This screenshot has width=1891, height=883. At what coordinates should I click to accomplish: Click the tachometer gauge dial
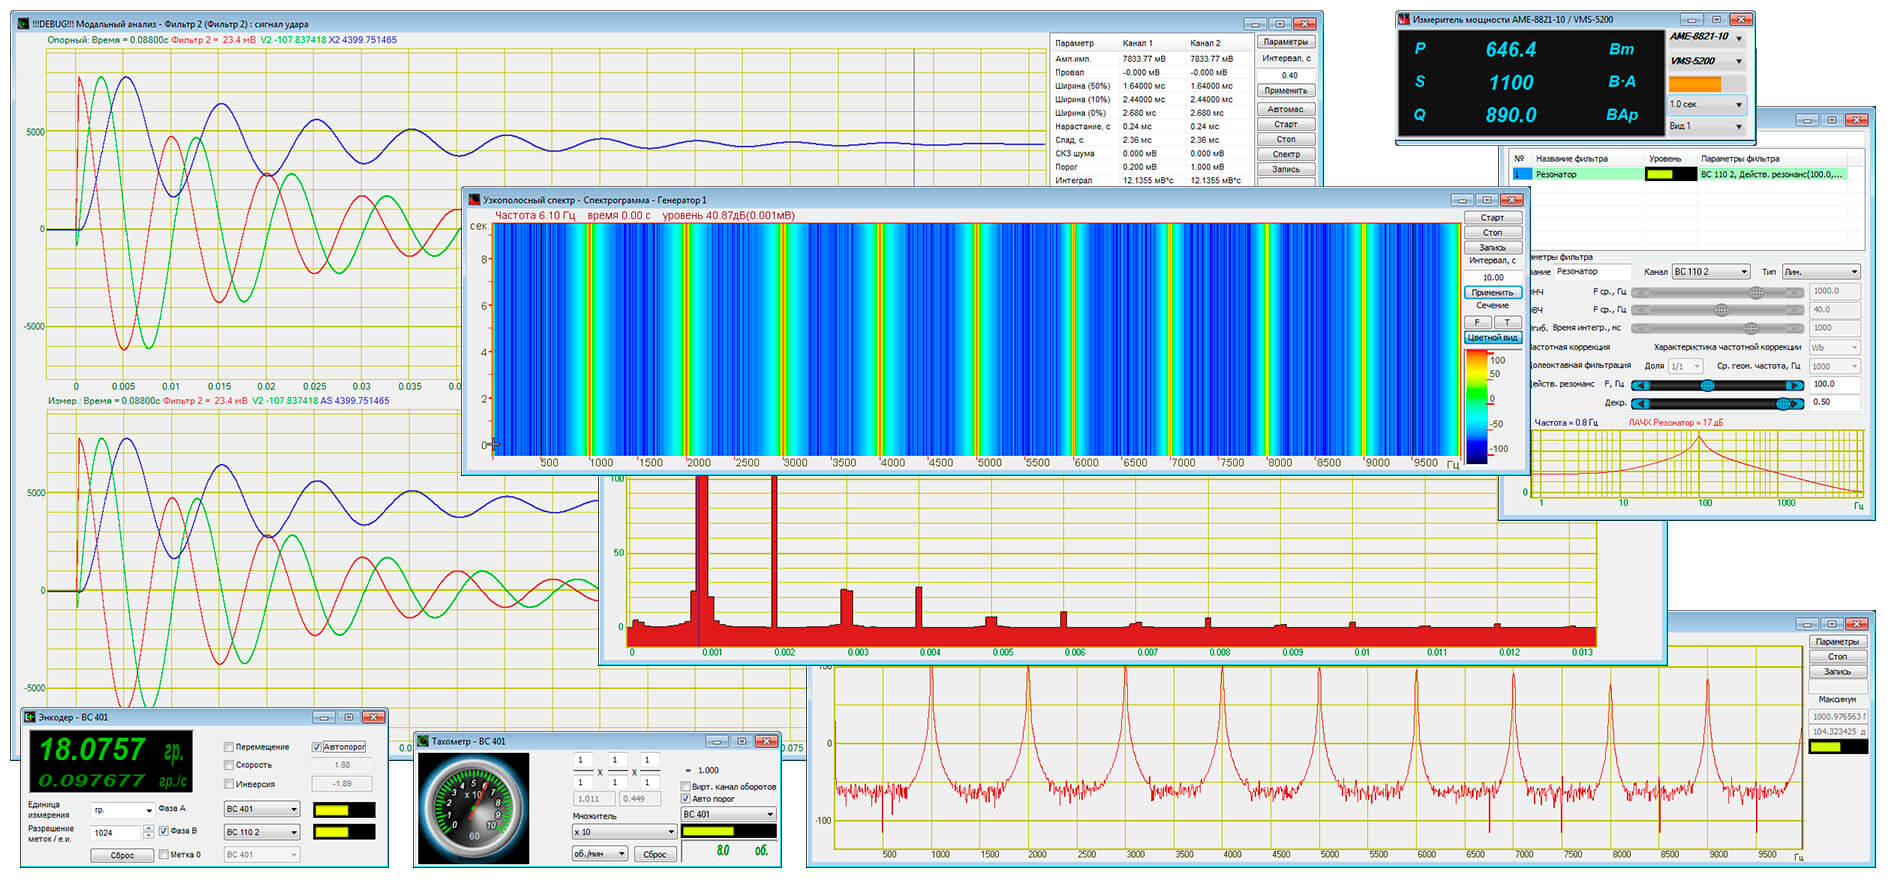point(473,807)
